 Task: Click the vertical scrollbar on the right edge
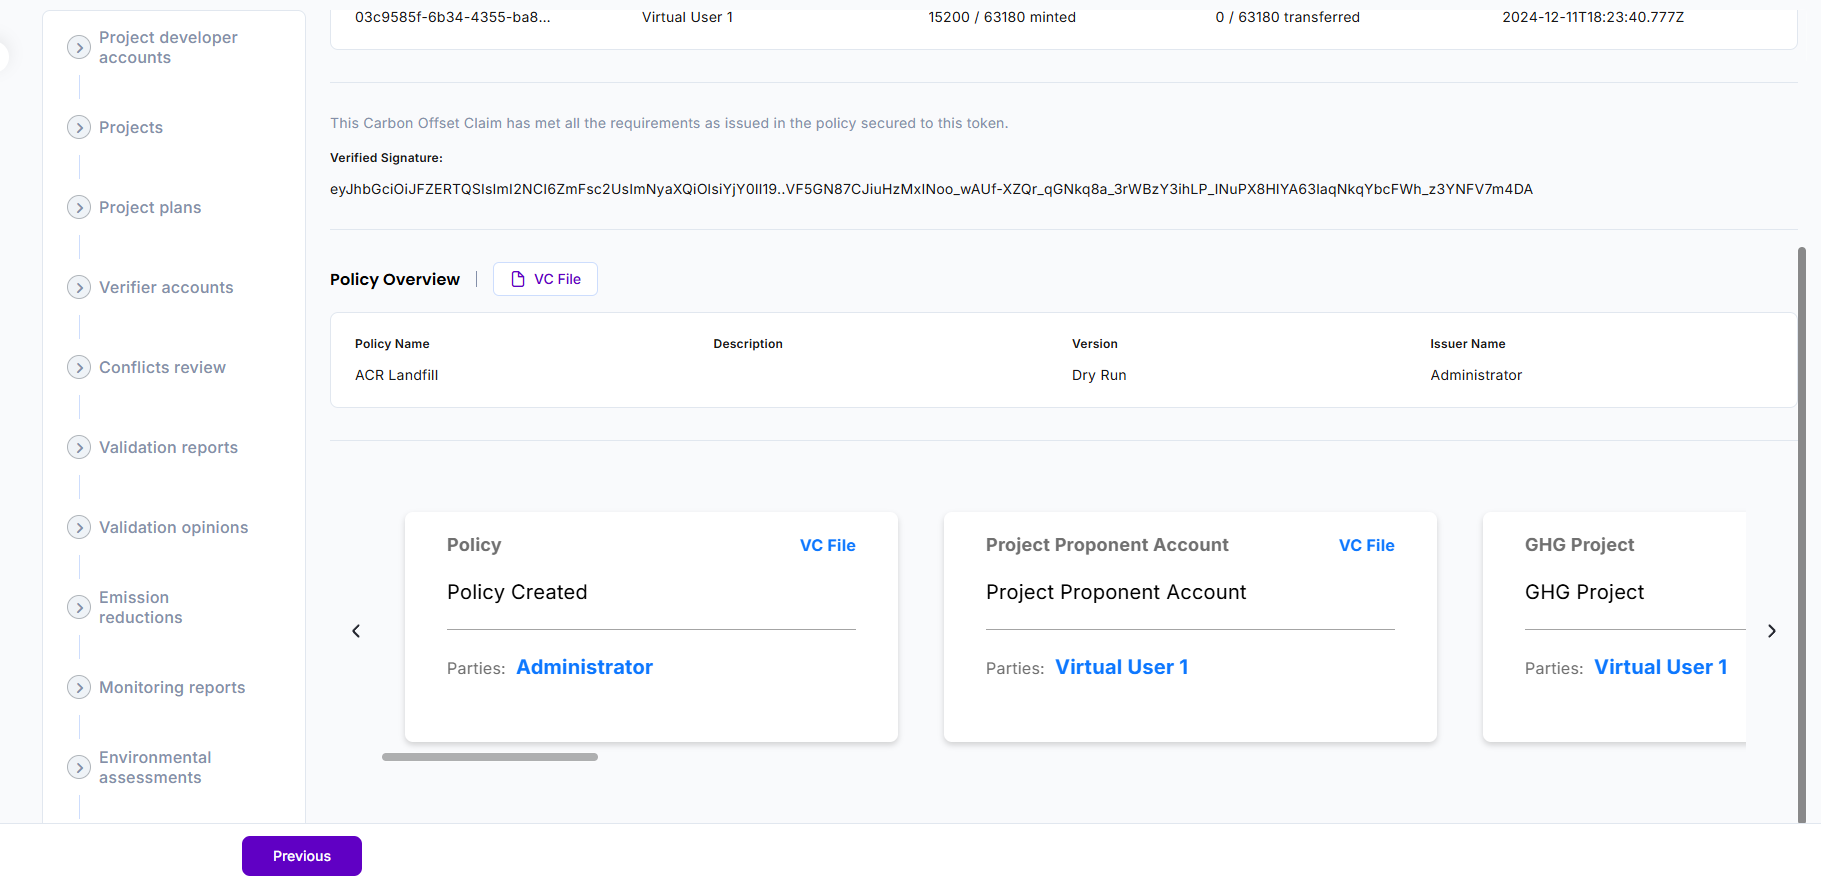(1802, 535)
